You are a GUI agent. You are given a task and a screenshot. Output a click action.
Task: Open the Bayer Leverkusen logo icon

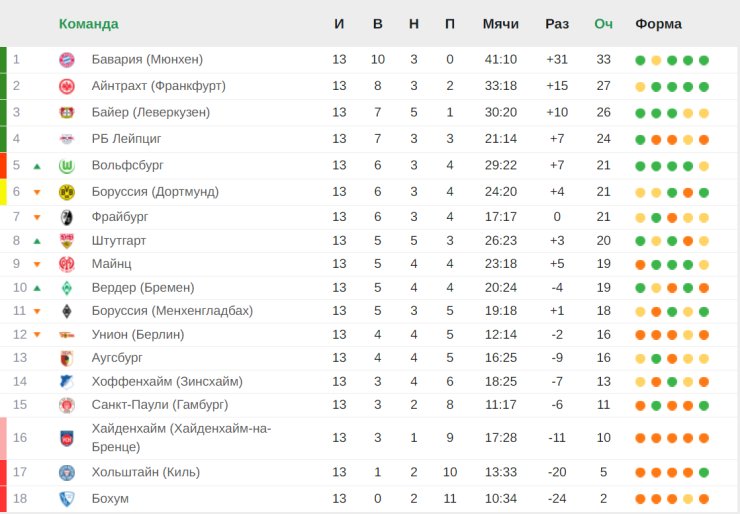(x=67, y=113)
